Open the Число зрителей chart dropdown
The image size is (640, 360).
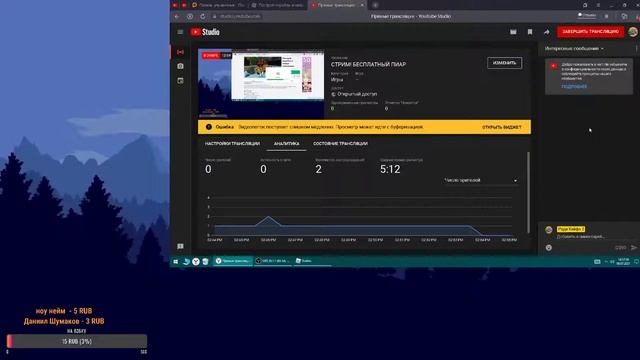[x=480, y=180]
